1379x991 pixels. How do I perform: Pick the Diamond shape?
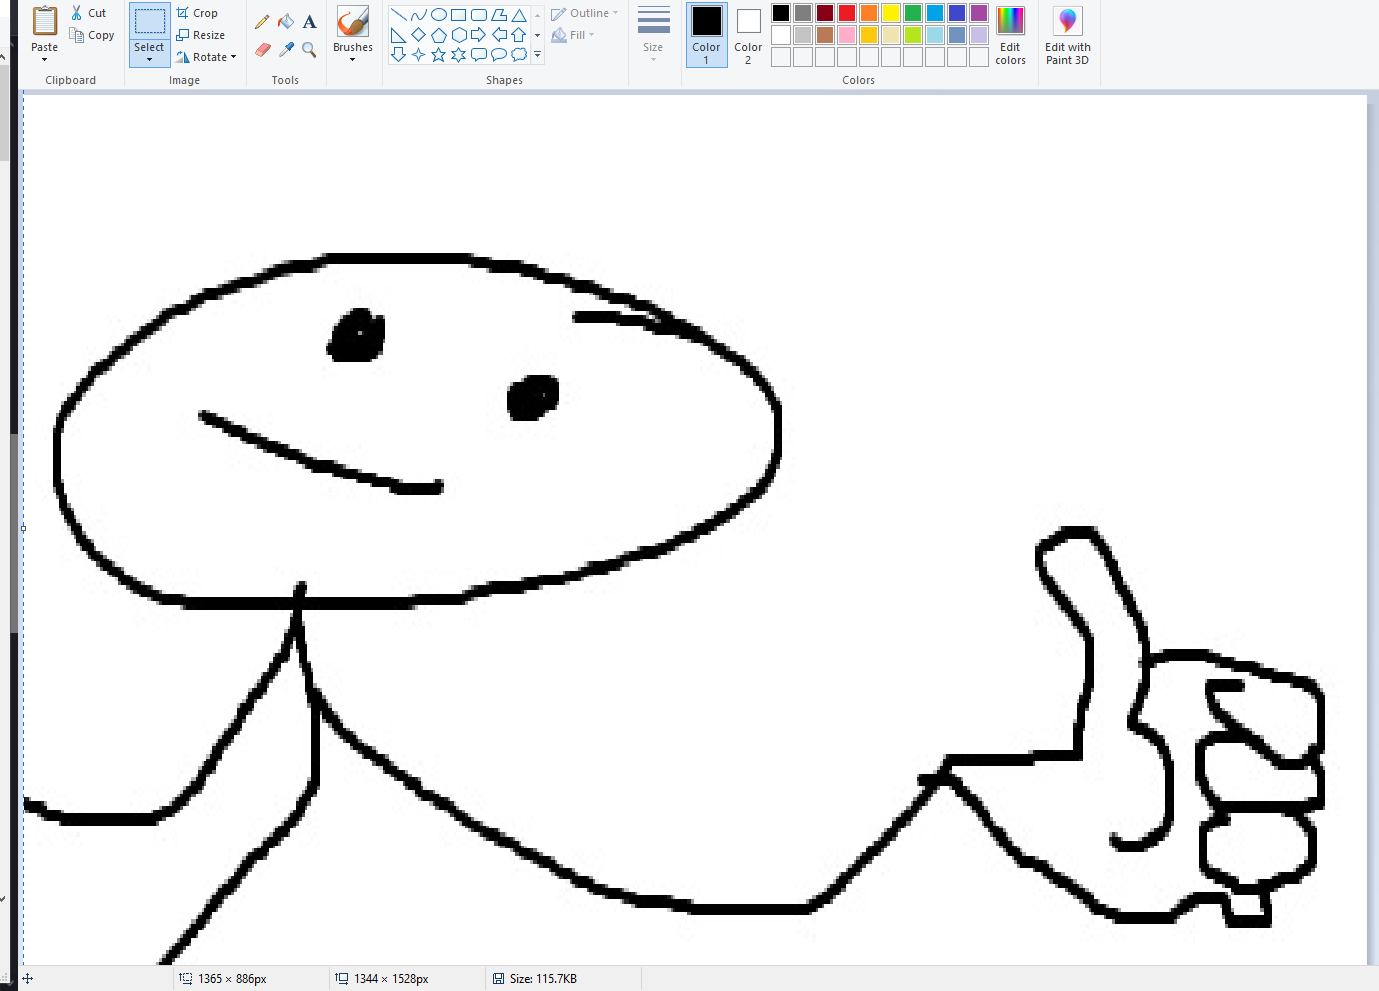tap(419, 35)
